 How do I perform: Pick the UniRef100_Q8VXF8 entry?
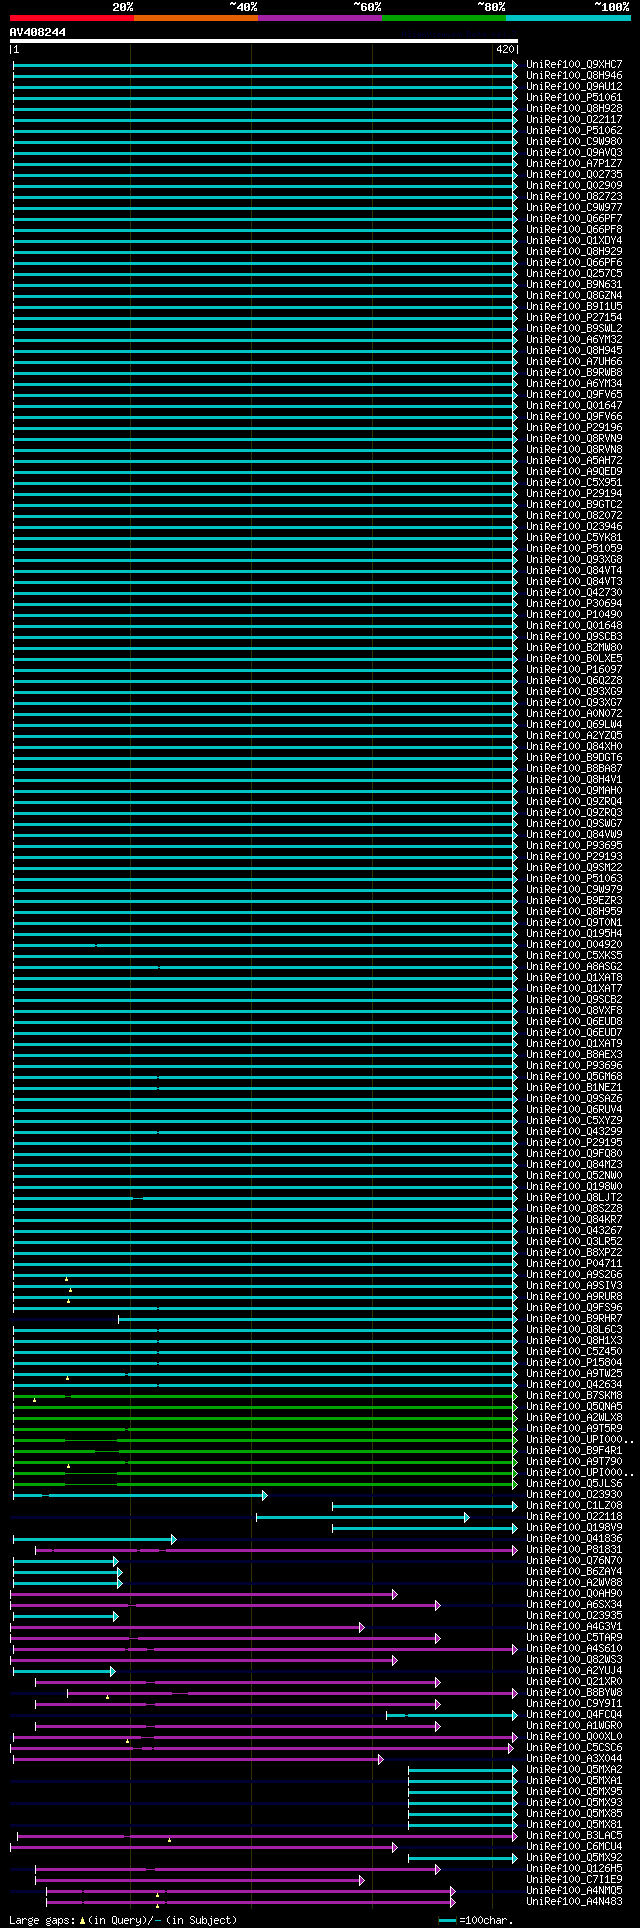pos(574,1011)
